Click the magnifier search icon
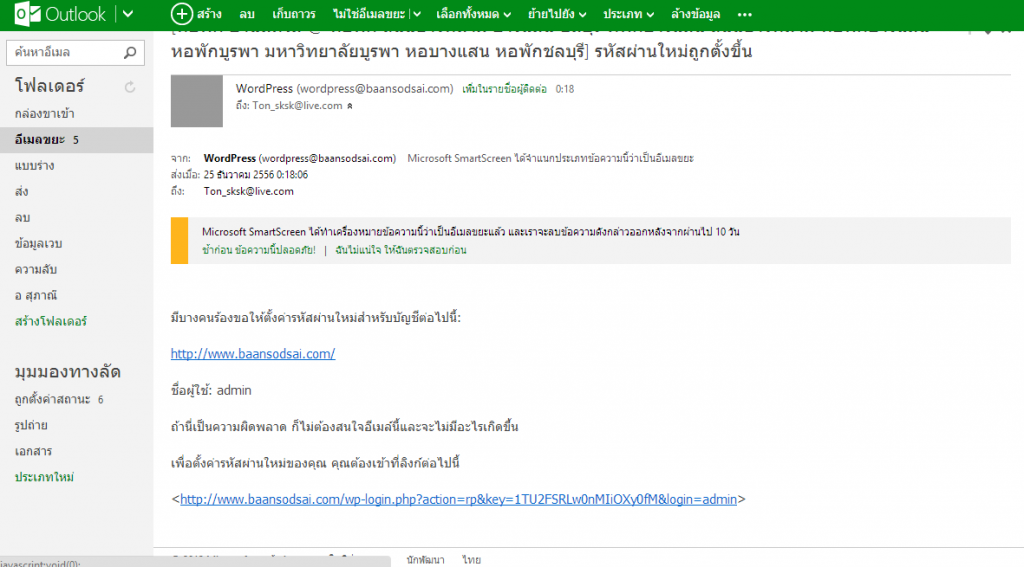The image size is (1024, 567). coord(130,52)
